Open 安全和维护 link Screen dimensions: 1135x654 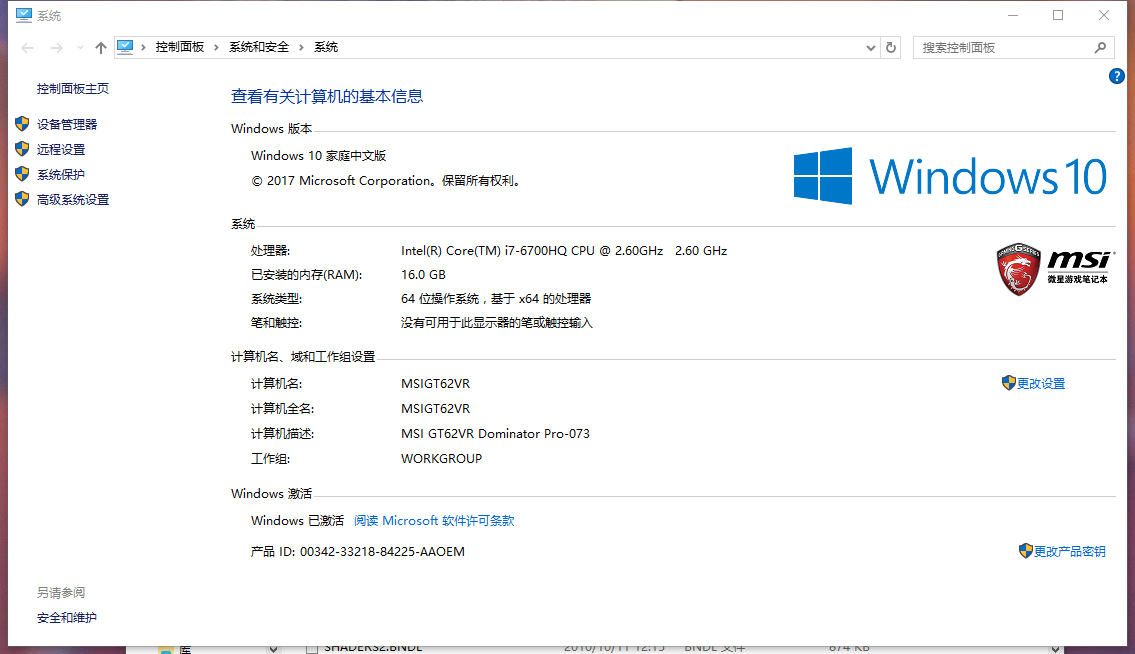pyautogui.click(x=67, y=618)
